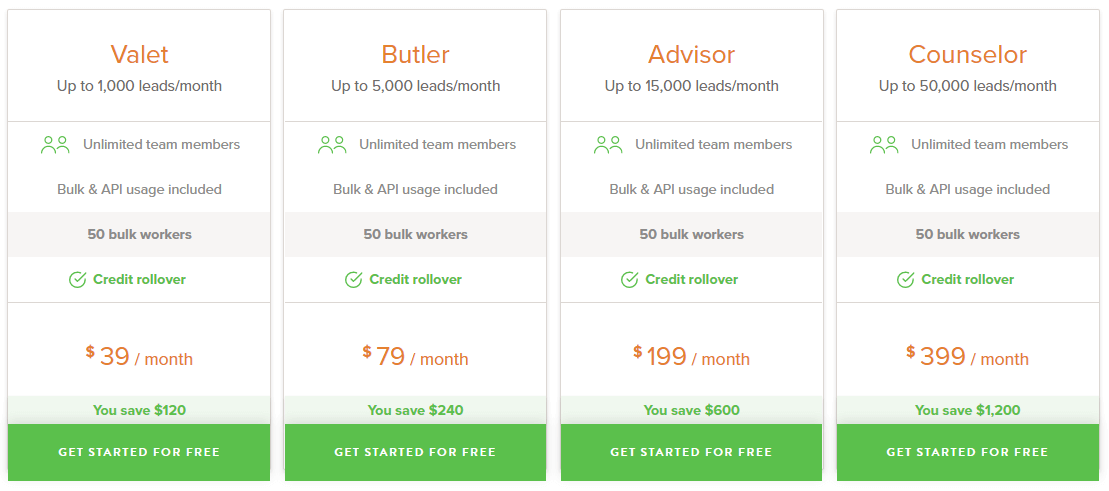Choose the Counselor plan heading
The height and width of the screenshot is (491, 1109).
(968, 54)
